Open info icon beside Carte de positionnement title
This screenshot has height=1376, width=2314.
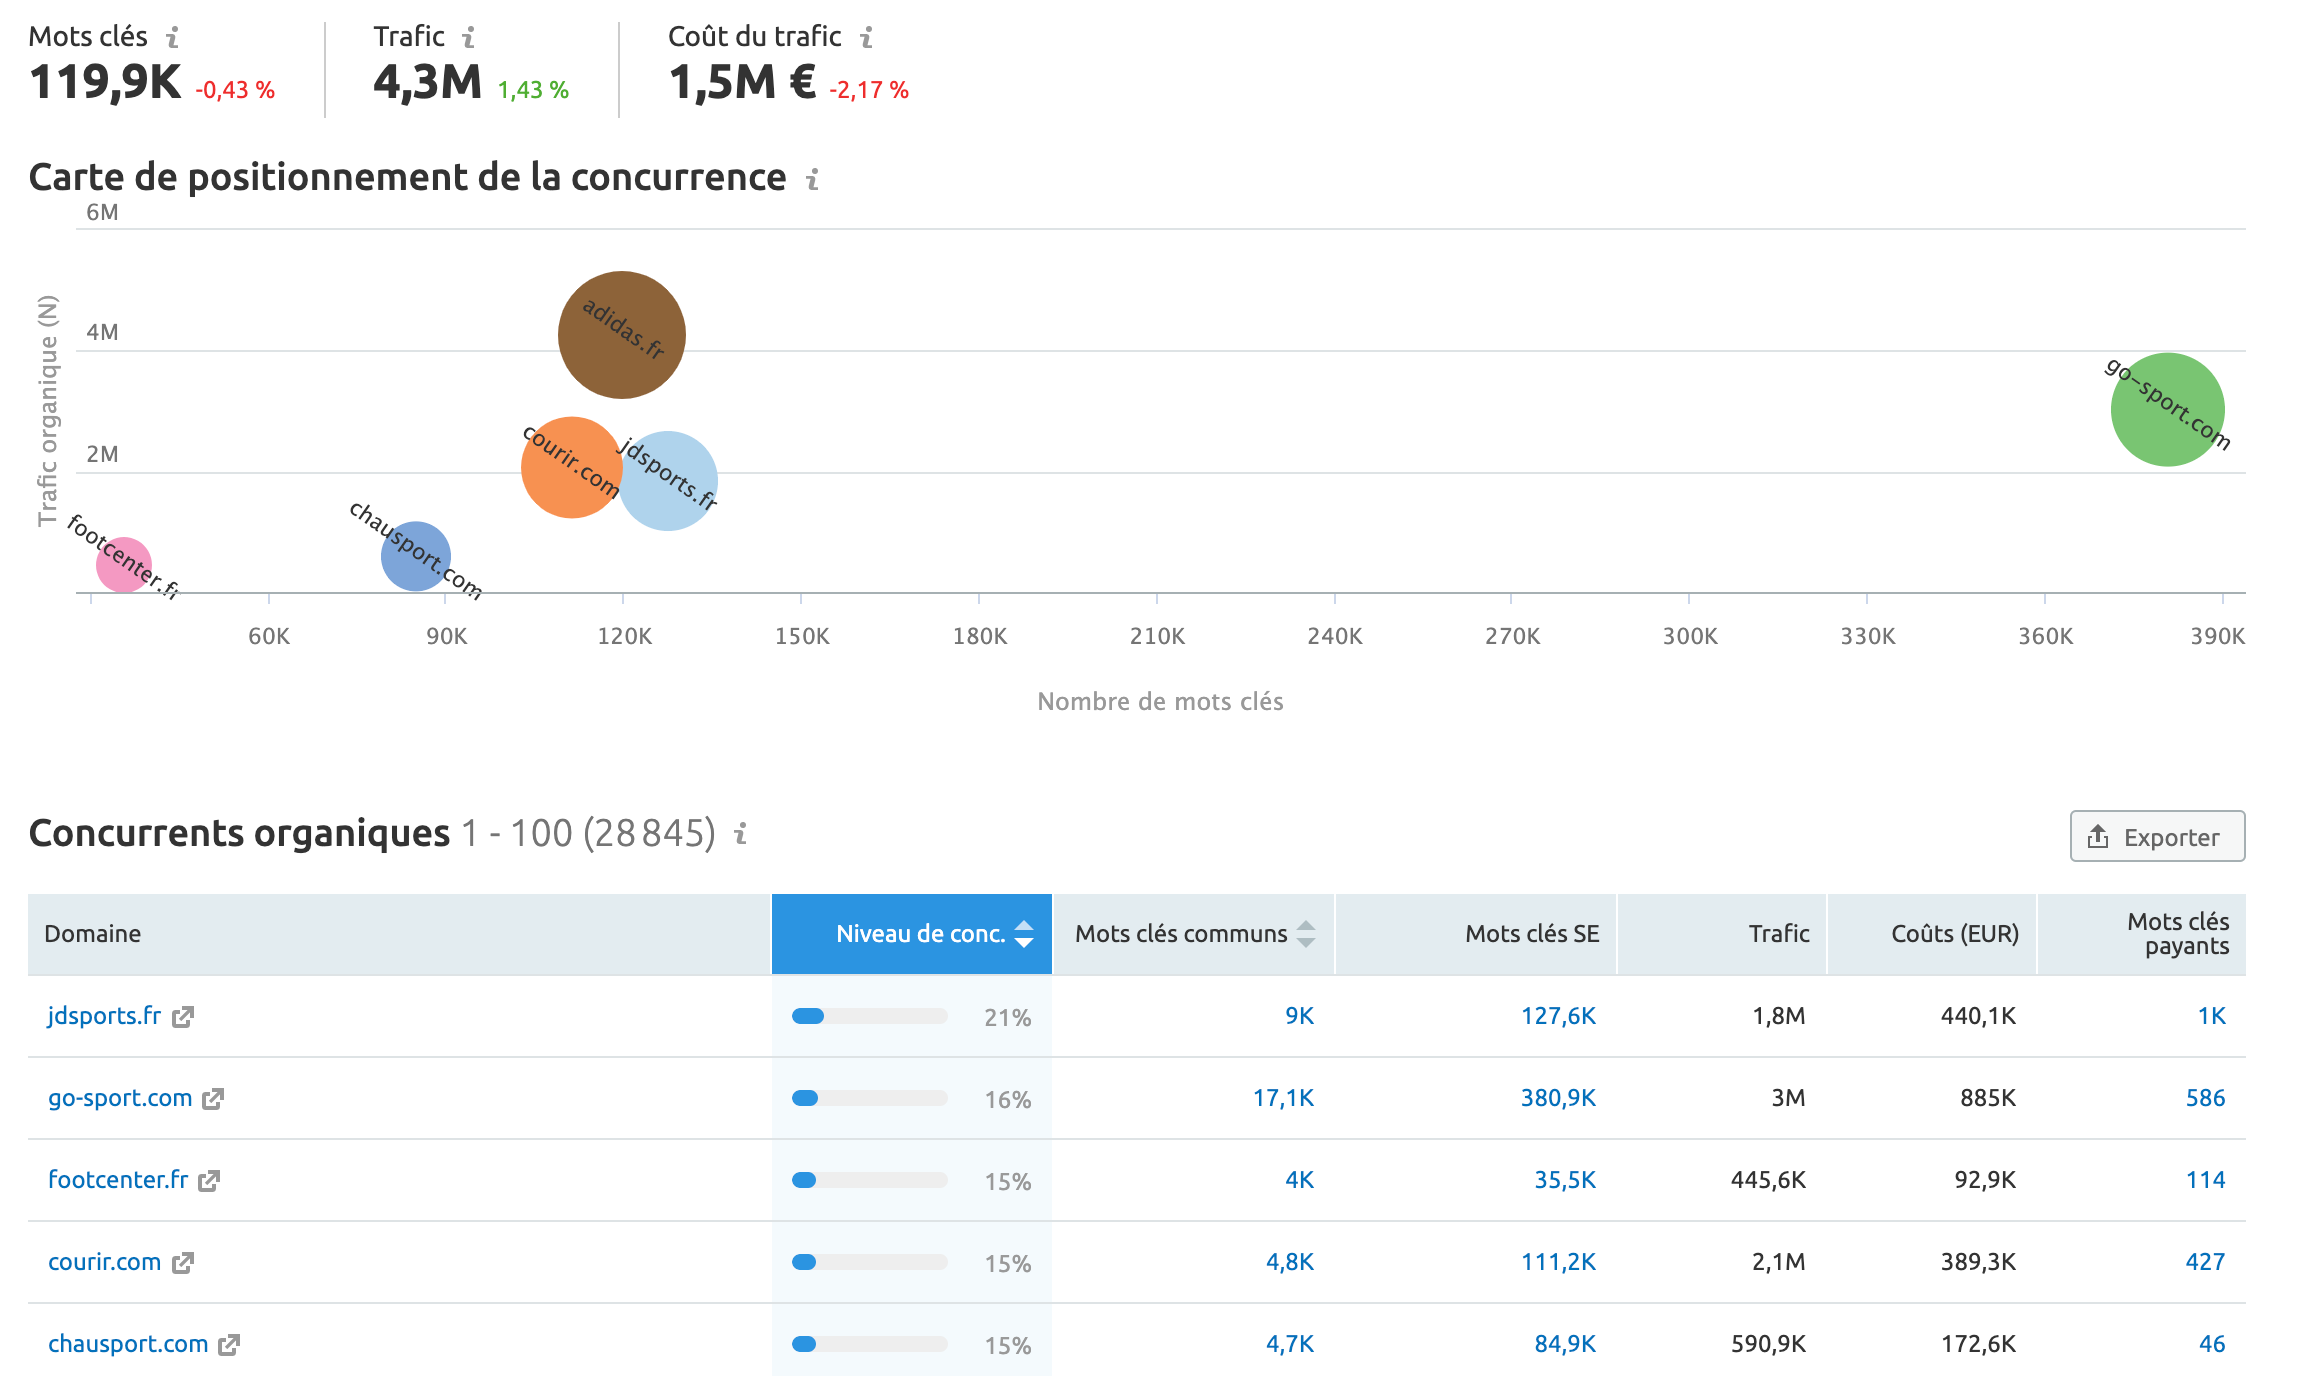coord(813,179)
